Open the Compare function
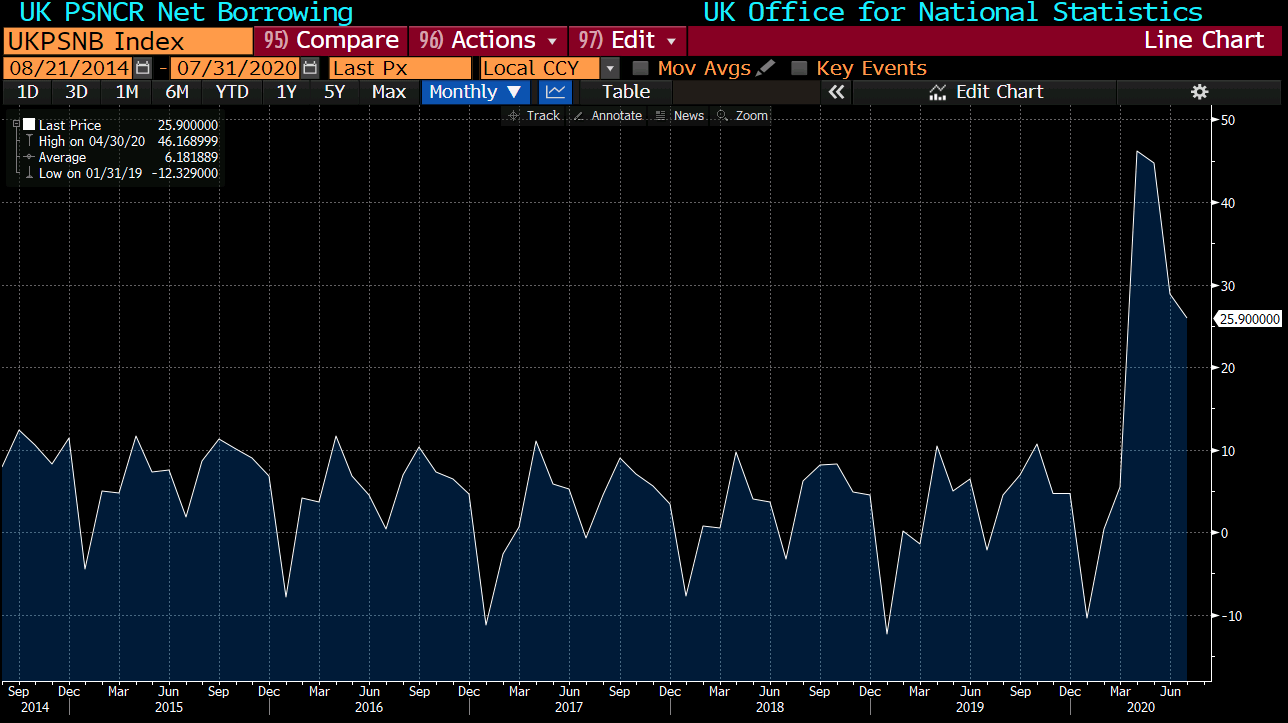 pos(331,41)
